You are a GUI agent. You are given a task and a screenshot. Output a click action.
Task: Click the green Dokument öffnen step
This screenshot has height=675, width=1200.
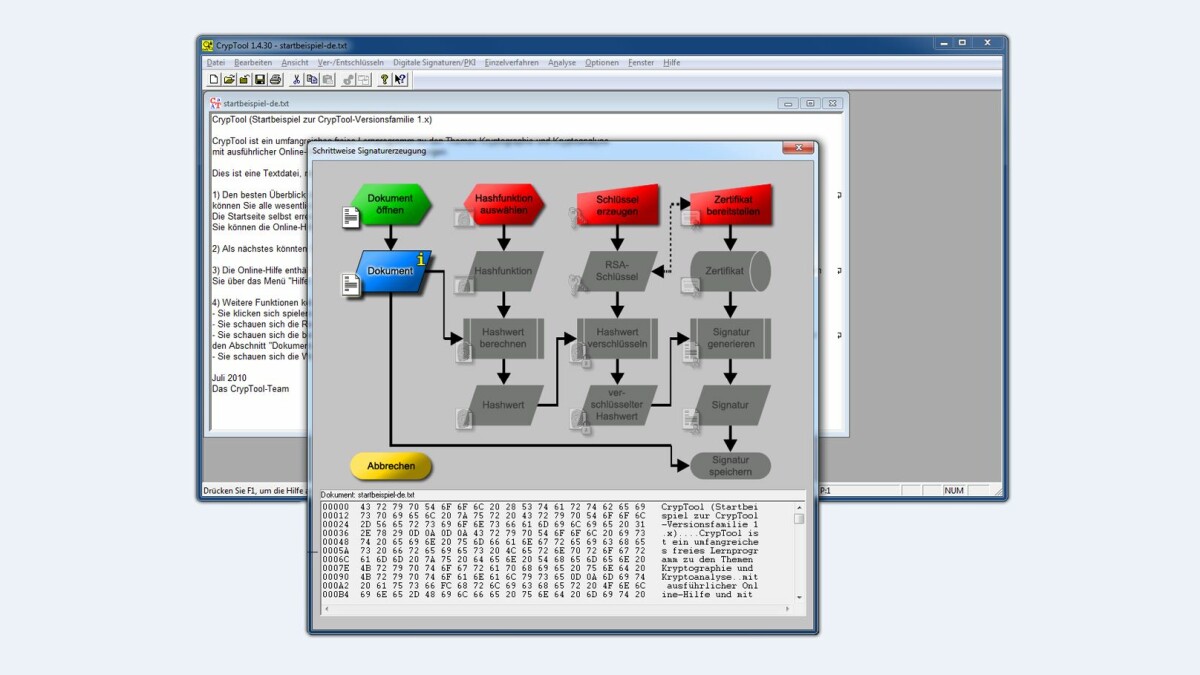(390, 204)
